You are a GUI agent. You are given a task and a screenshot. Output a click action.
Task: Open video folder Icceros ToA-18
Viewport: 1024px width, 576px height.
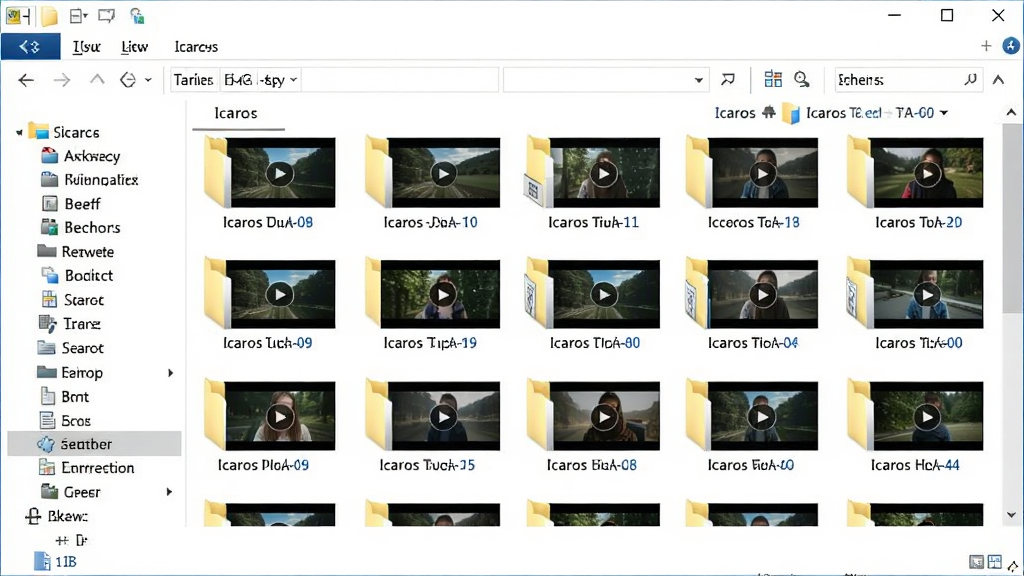753,183
